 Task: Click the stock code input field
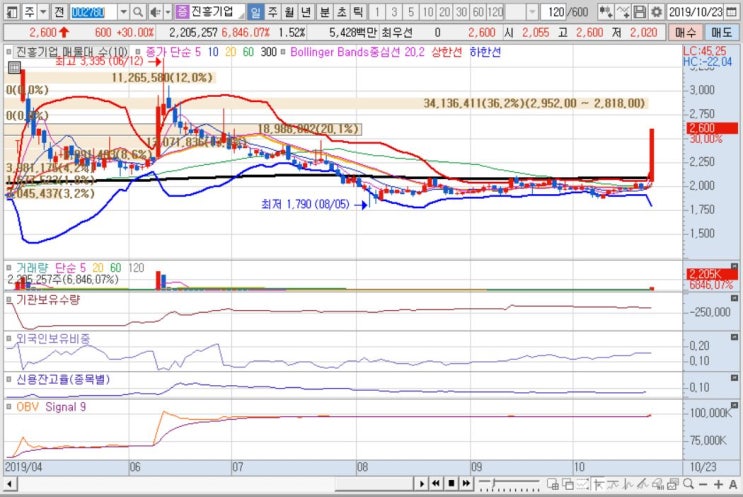(x=93, y=11)
